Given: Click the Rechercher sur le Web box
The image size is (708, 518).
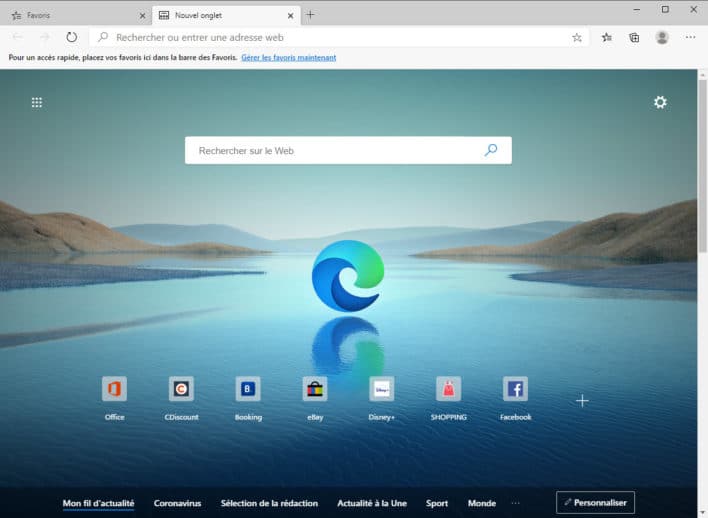Looking at the screenshot, I should tap(348, 150).
